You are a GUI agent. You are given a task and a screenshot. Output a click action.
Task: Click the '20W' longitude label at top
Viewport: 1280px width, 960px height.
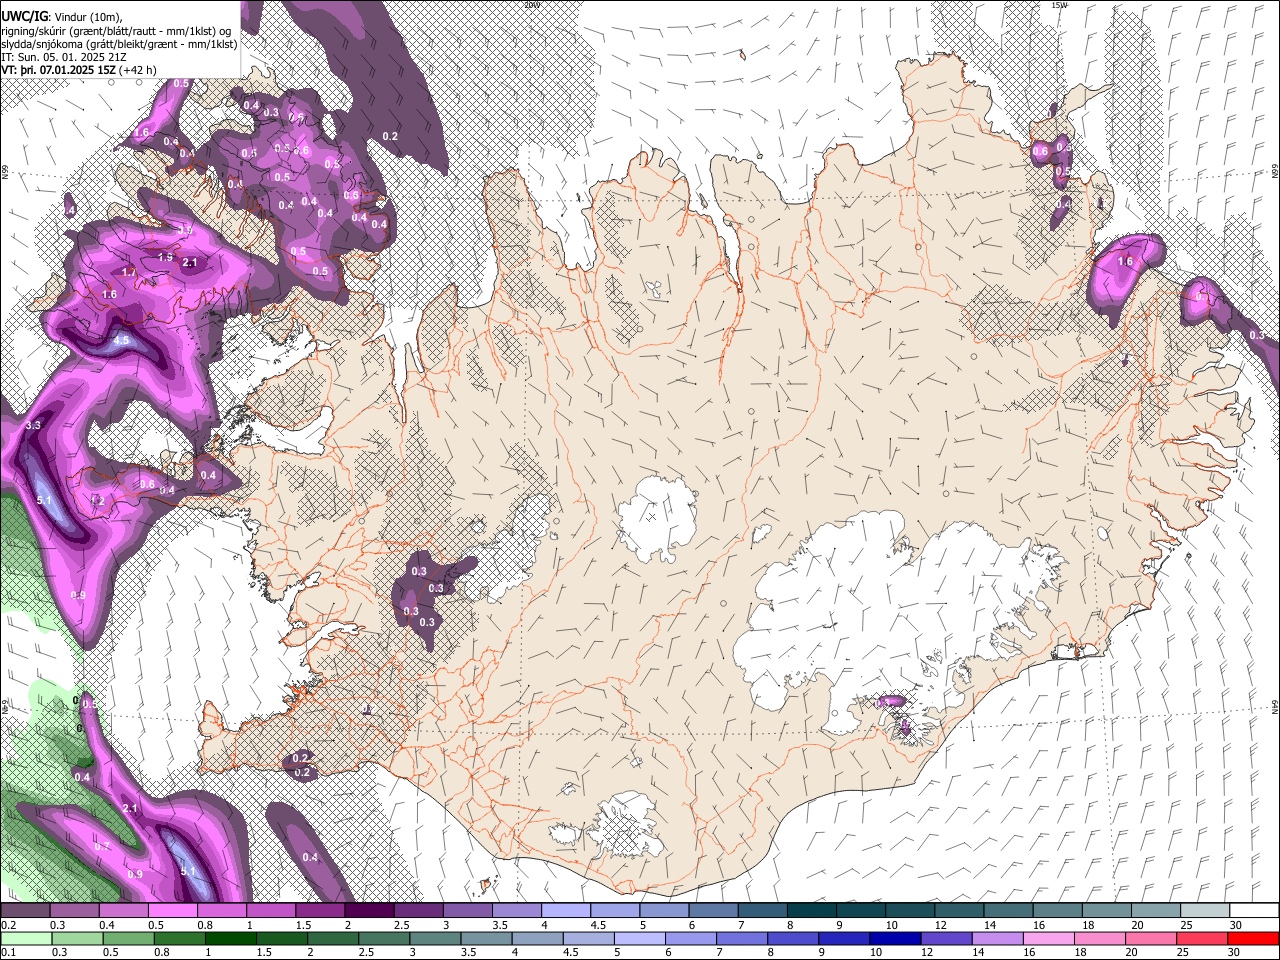pyautogui.click(x=531, y=4)
